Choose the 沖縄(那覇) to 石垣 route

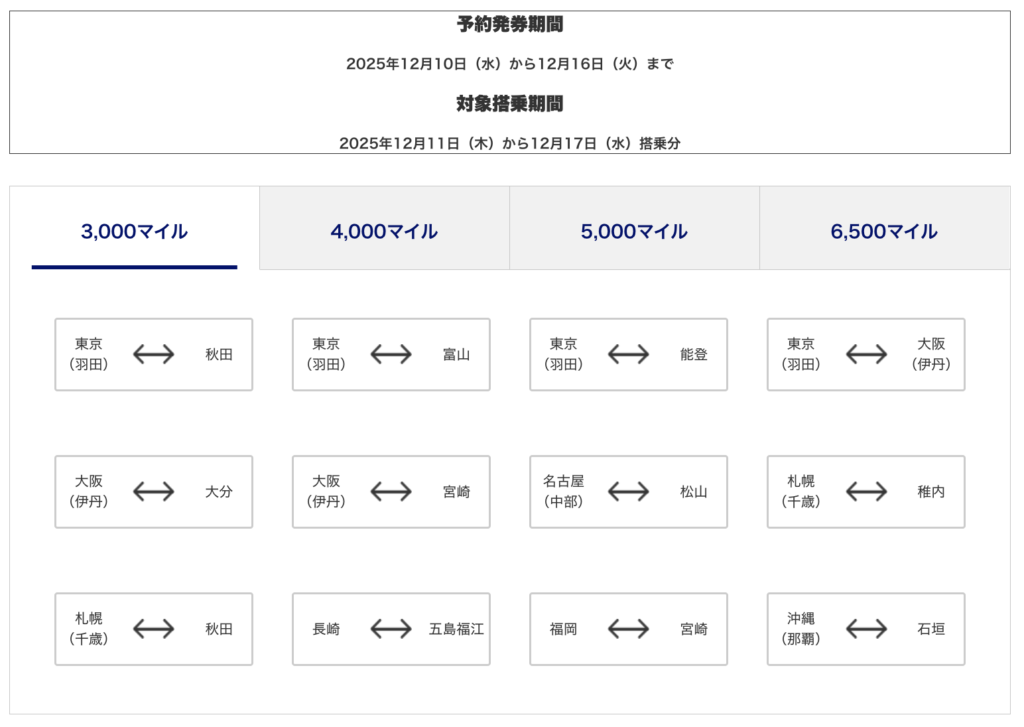pyautogui.click(x=866, y=629)
